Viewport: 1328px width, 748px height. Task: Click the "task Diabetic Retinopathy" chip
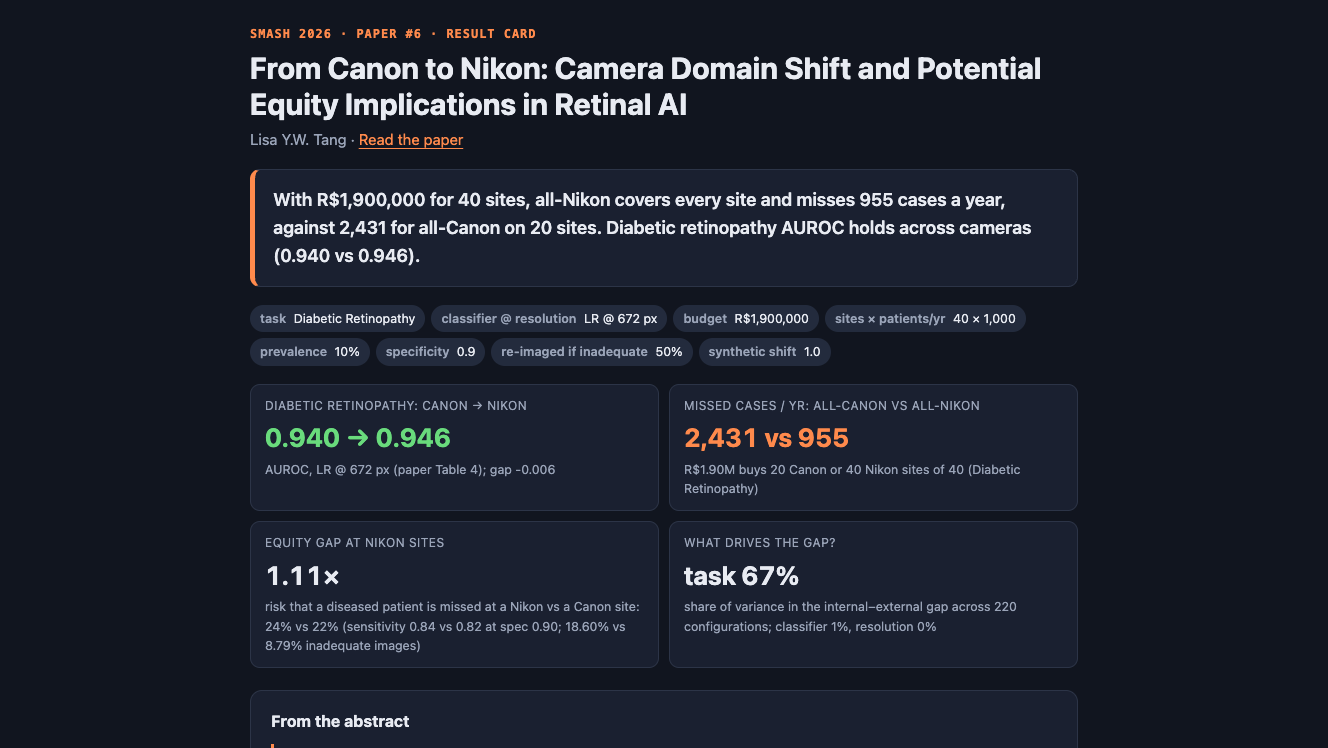[338, 319]
